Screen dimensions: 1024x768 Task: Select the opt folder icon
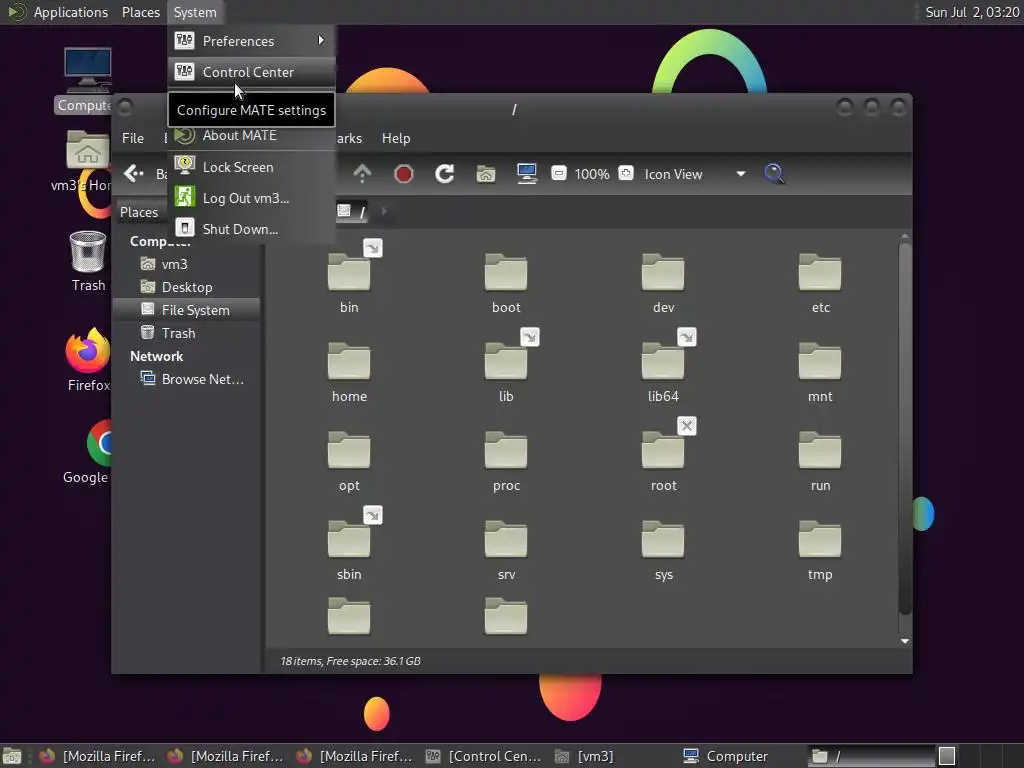click(x=349, y=449)
